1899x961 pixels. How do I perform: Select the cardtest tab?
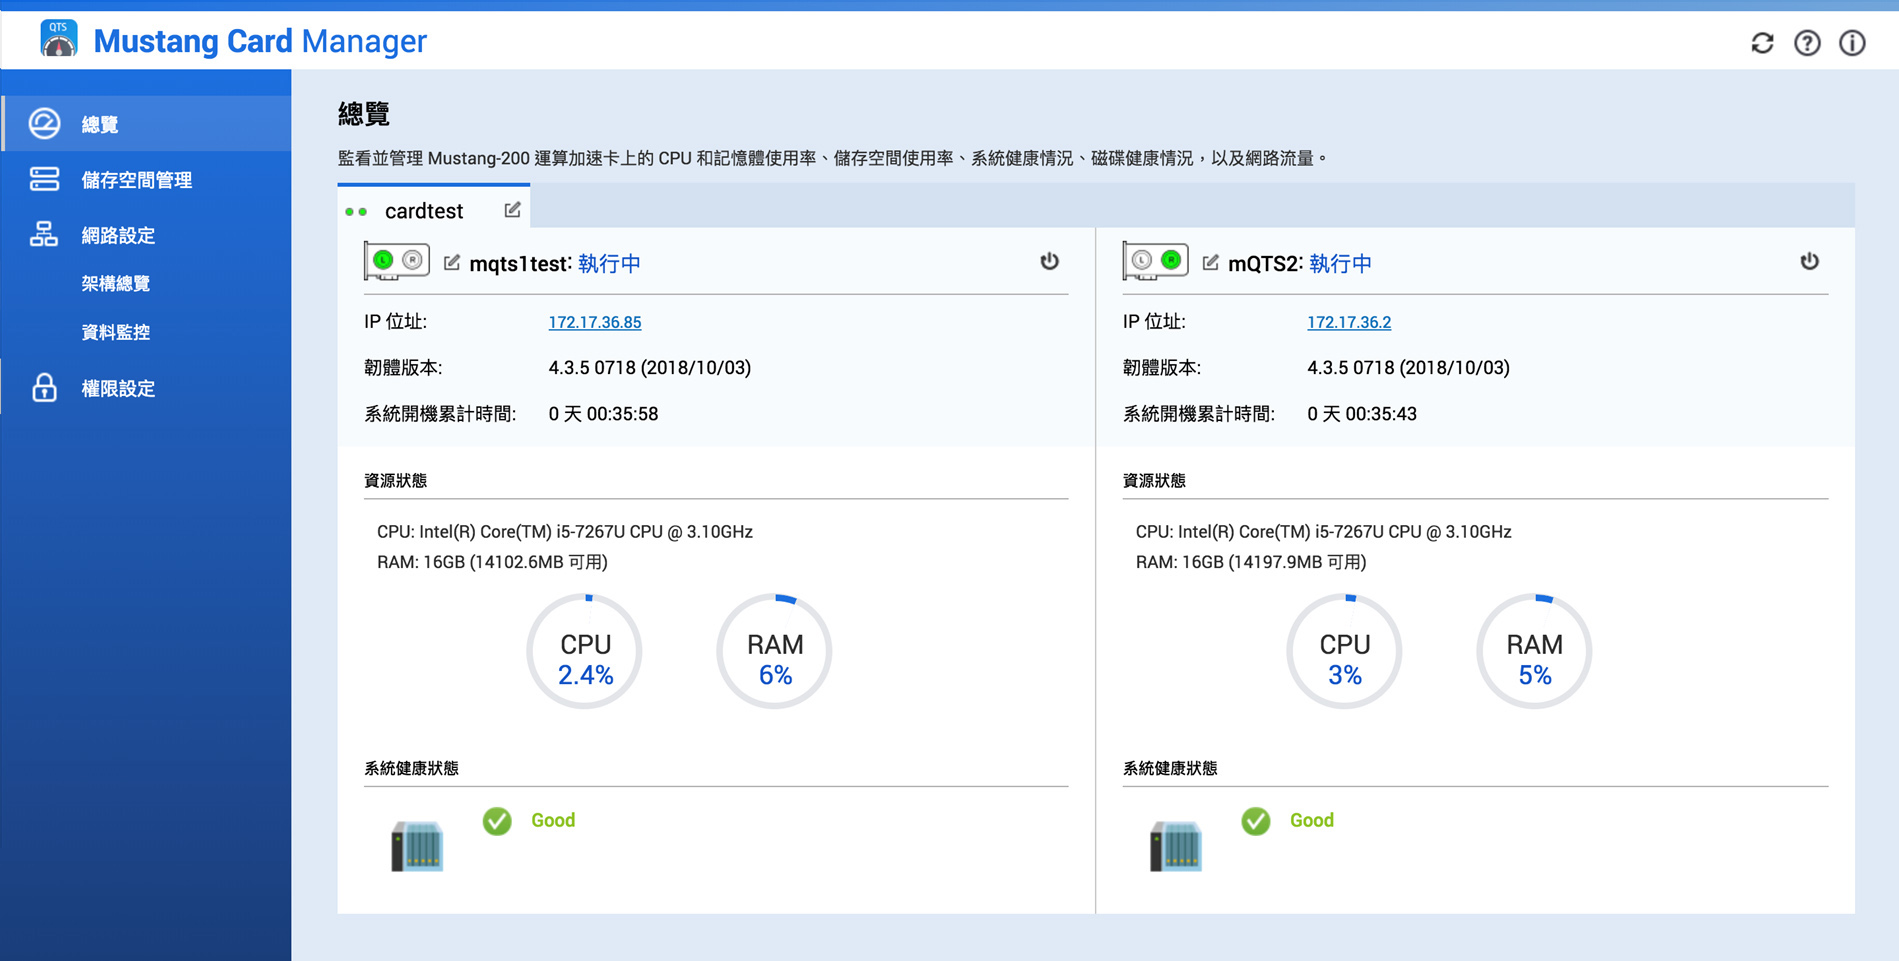click(x=423, y=211)
